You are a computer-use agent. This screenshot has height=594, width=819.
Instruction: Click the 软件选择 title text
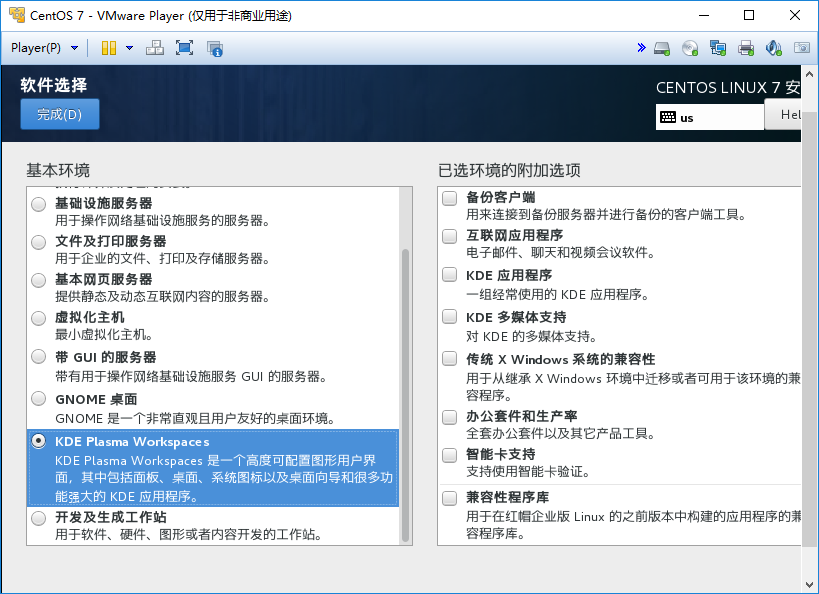pos(54,85)
